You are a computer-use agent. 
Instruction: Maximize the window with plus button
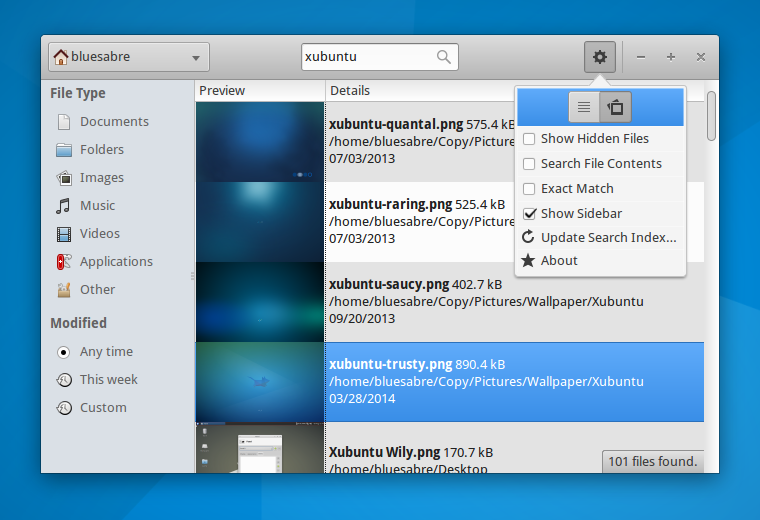click(671, 57)
